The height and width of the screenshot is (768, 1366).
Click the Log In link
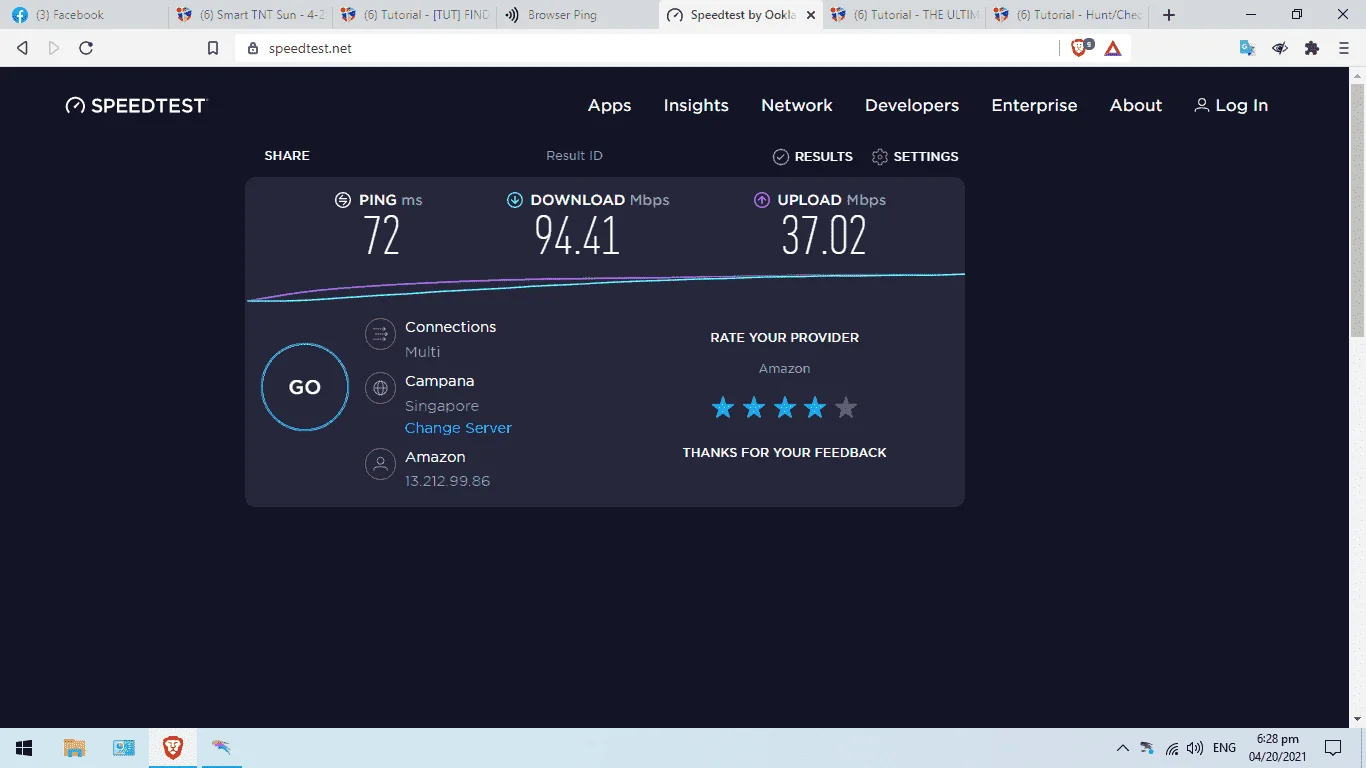[x=1231, y=105]
